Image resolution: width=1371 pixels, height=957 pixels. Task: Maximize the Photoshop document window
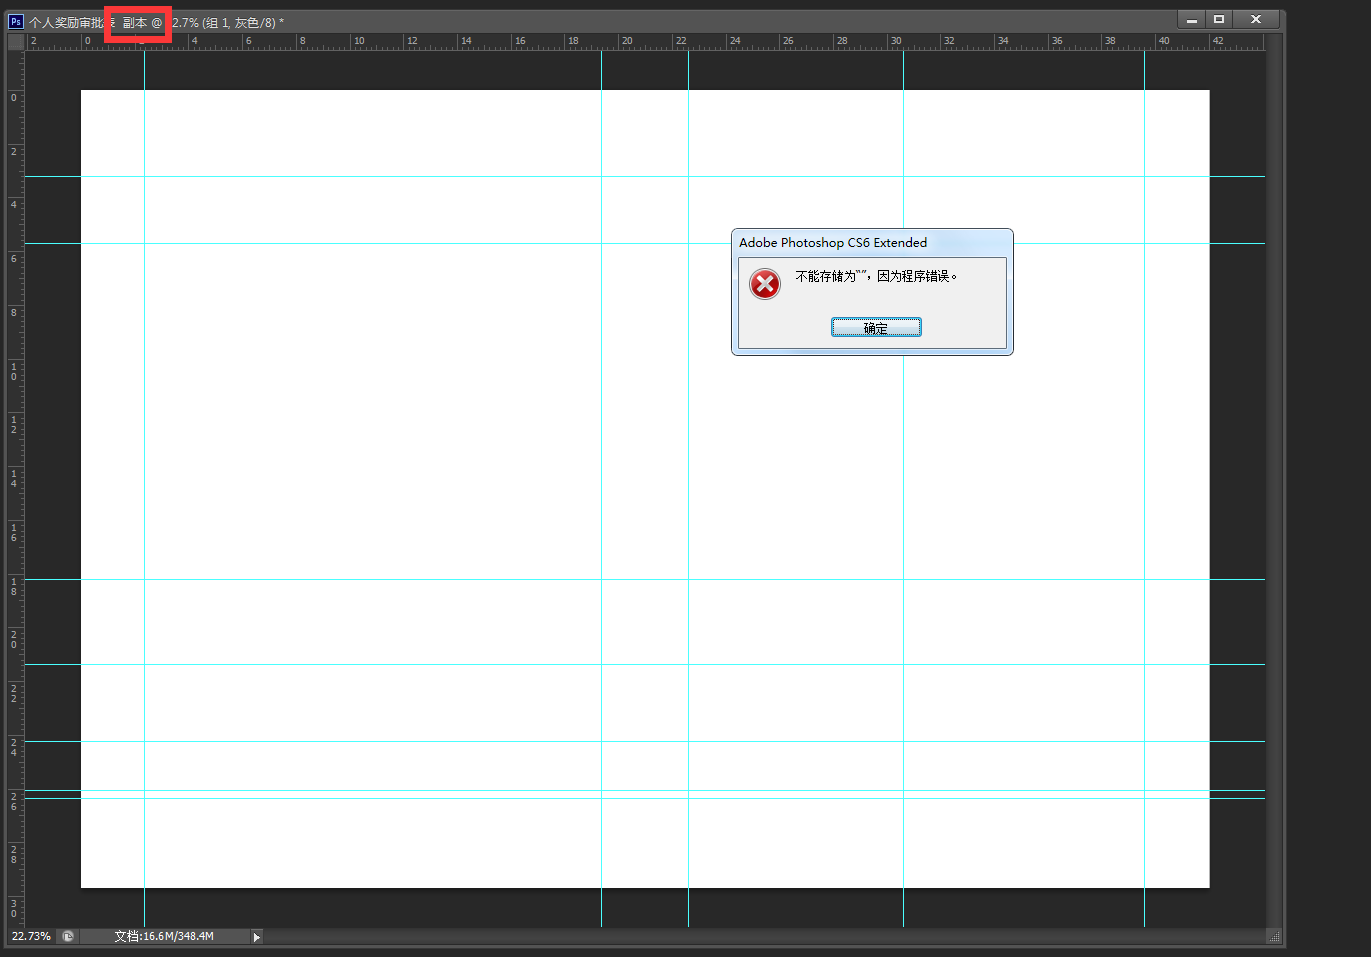(1219, 20)
